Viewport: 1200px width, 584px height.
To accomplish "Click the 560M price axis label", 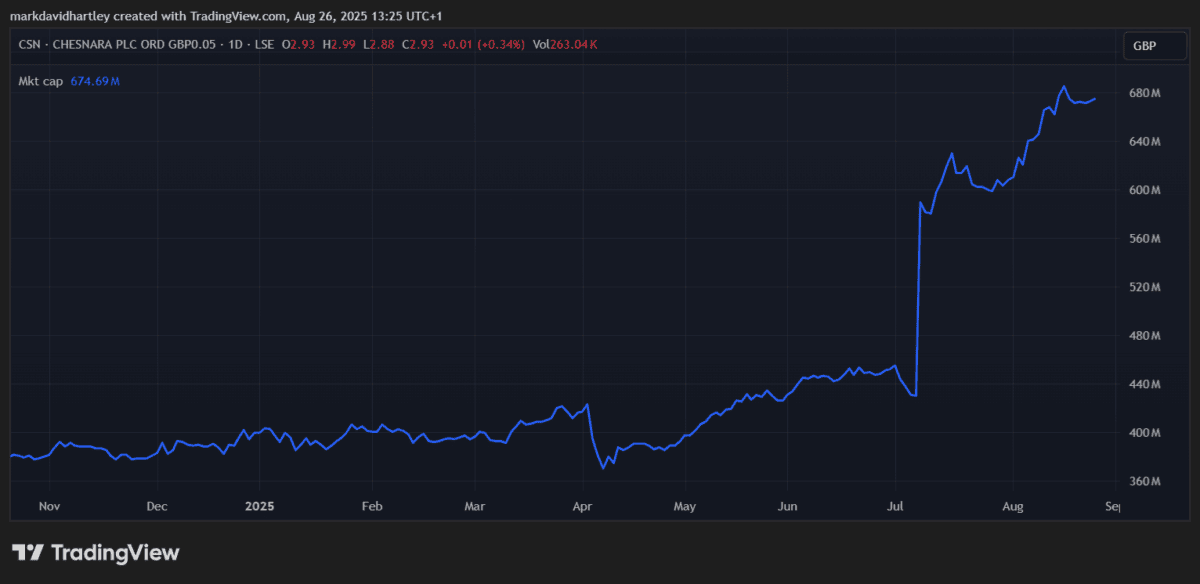I will pyautogui.click(x=1145, y=239).
